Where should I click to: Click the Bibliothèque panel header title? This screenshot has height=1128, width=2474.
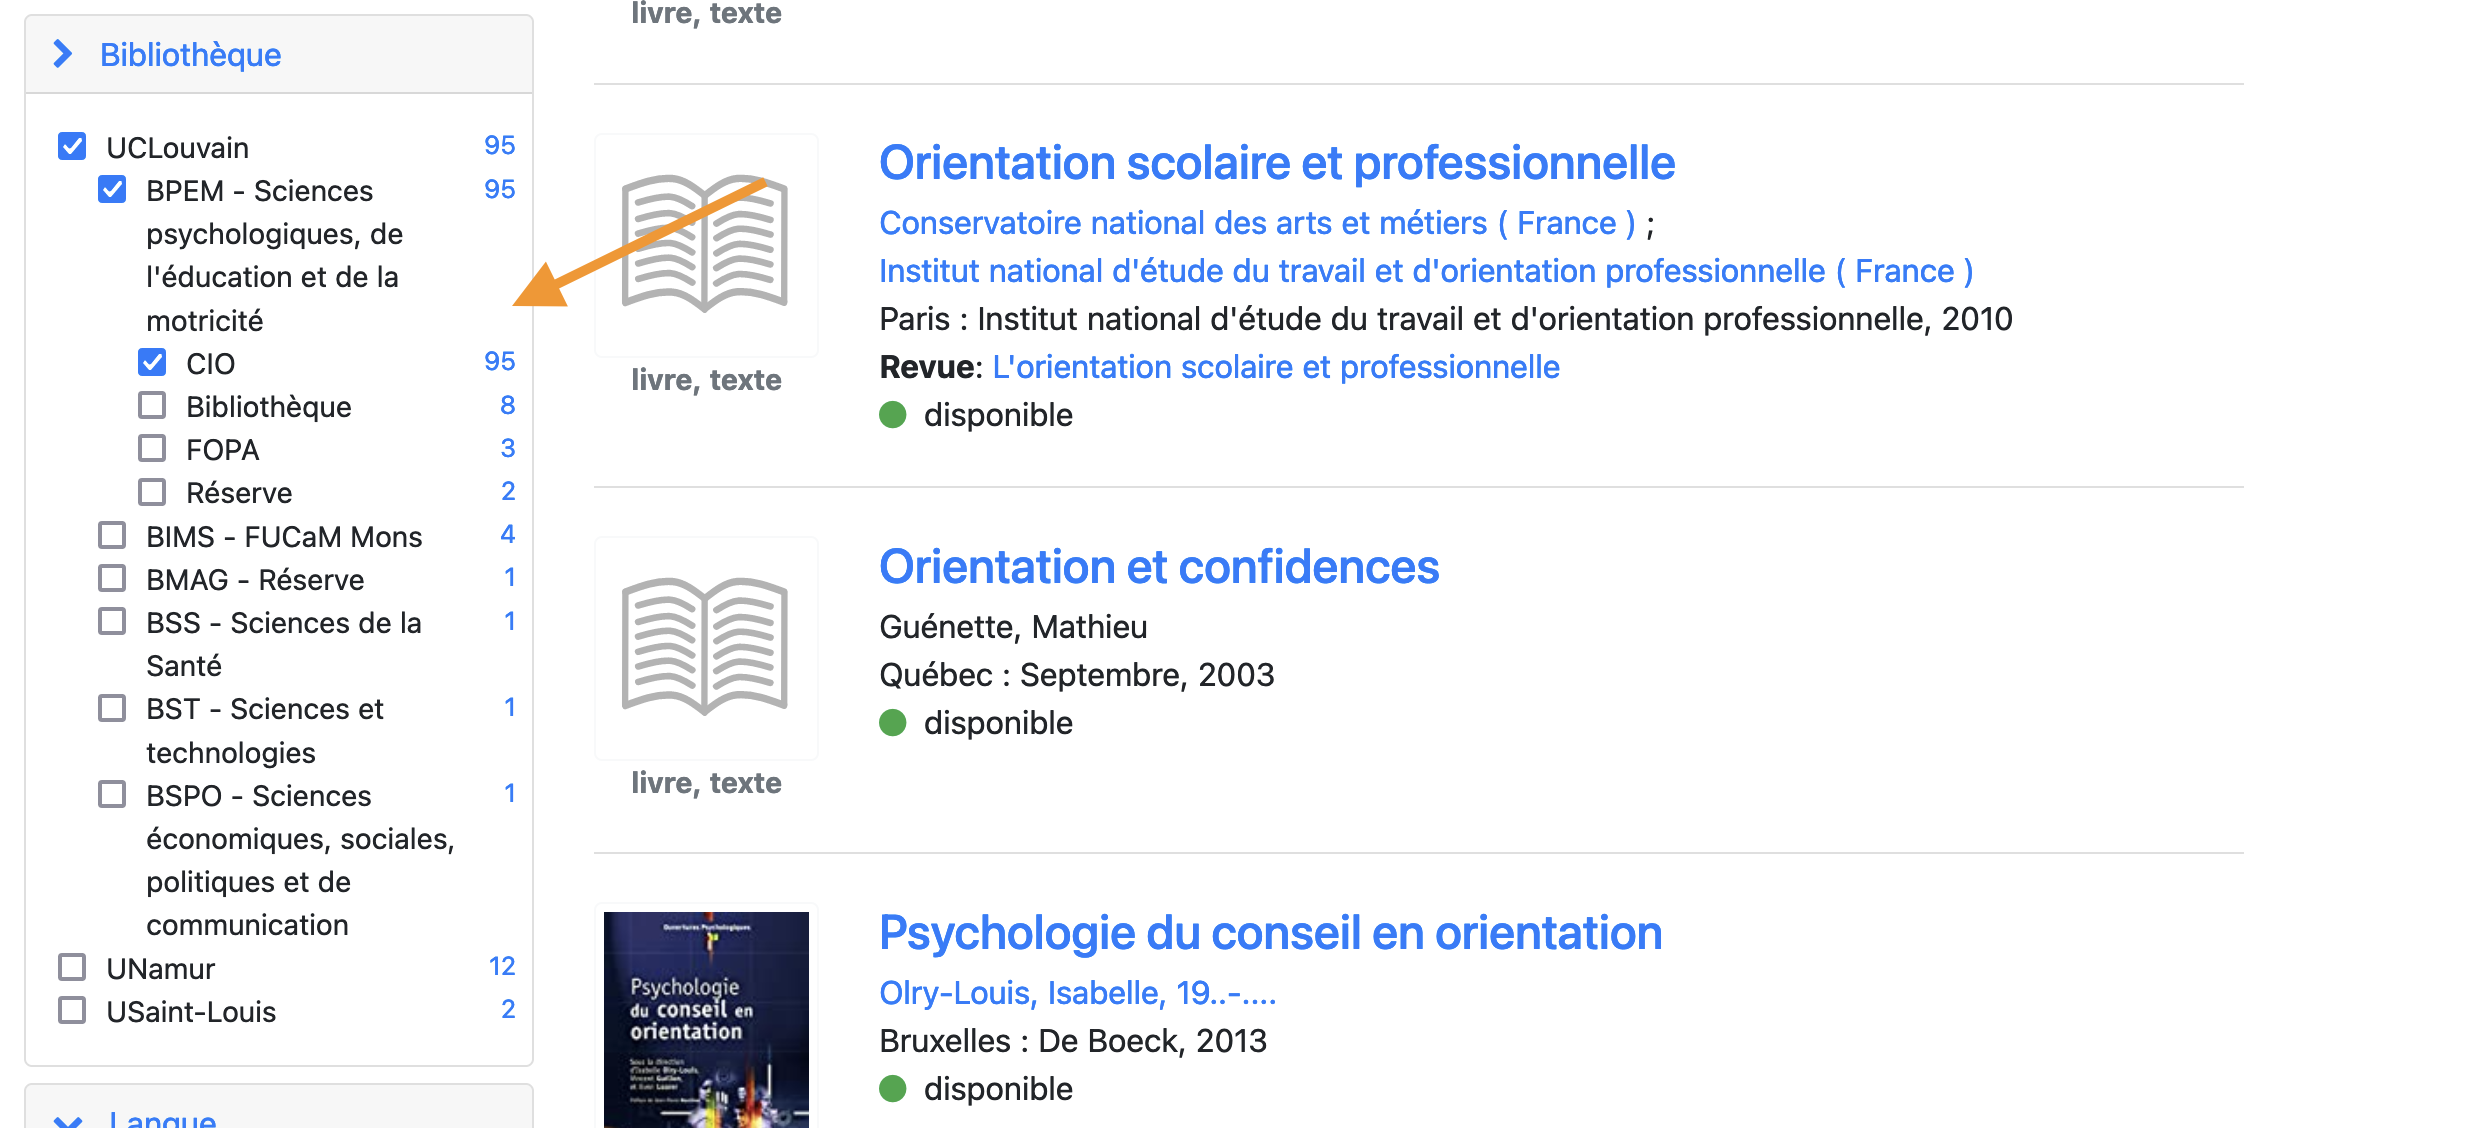[x=190, y=54]
